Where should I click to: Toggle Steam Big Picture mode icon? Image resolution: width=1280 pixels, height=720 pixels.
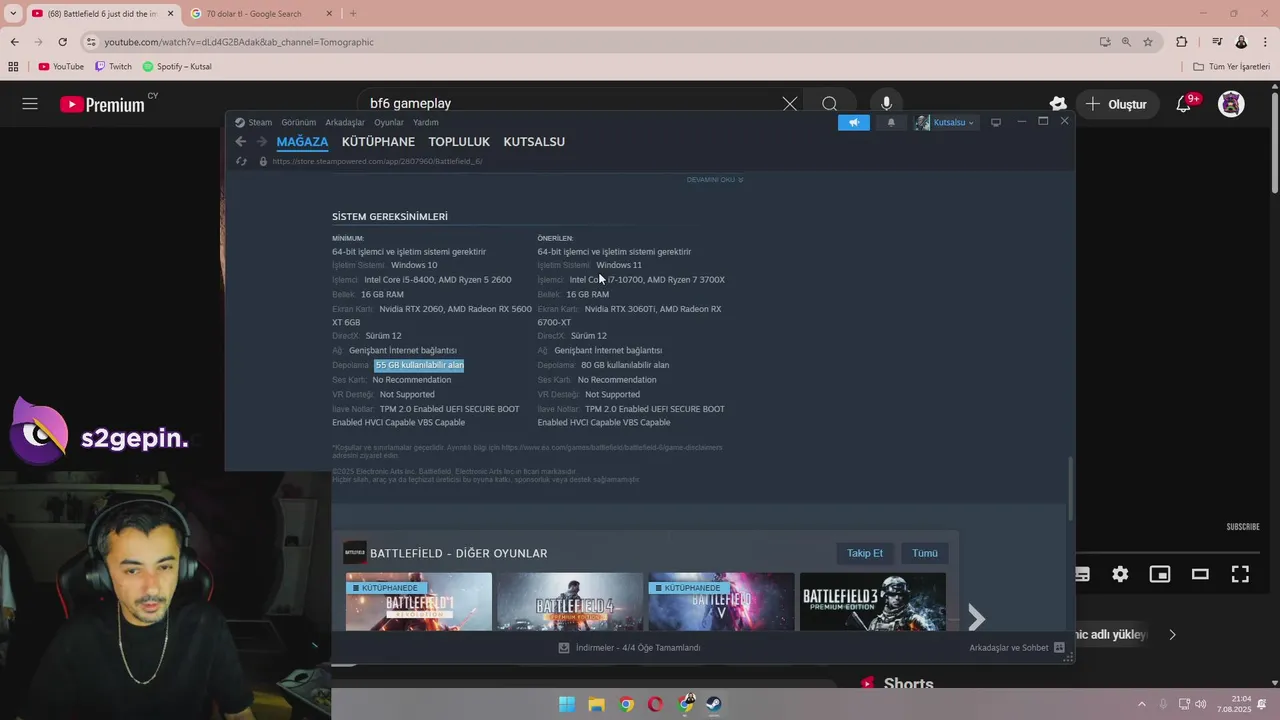996,122
